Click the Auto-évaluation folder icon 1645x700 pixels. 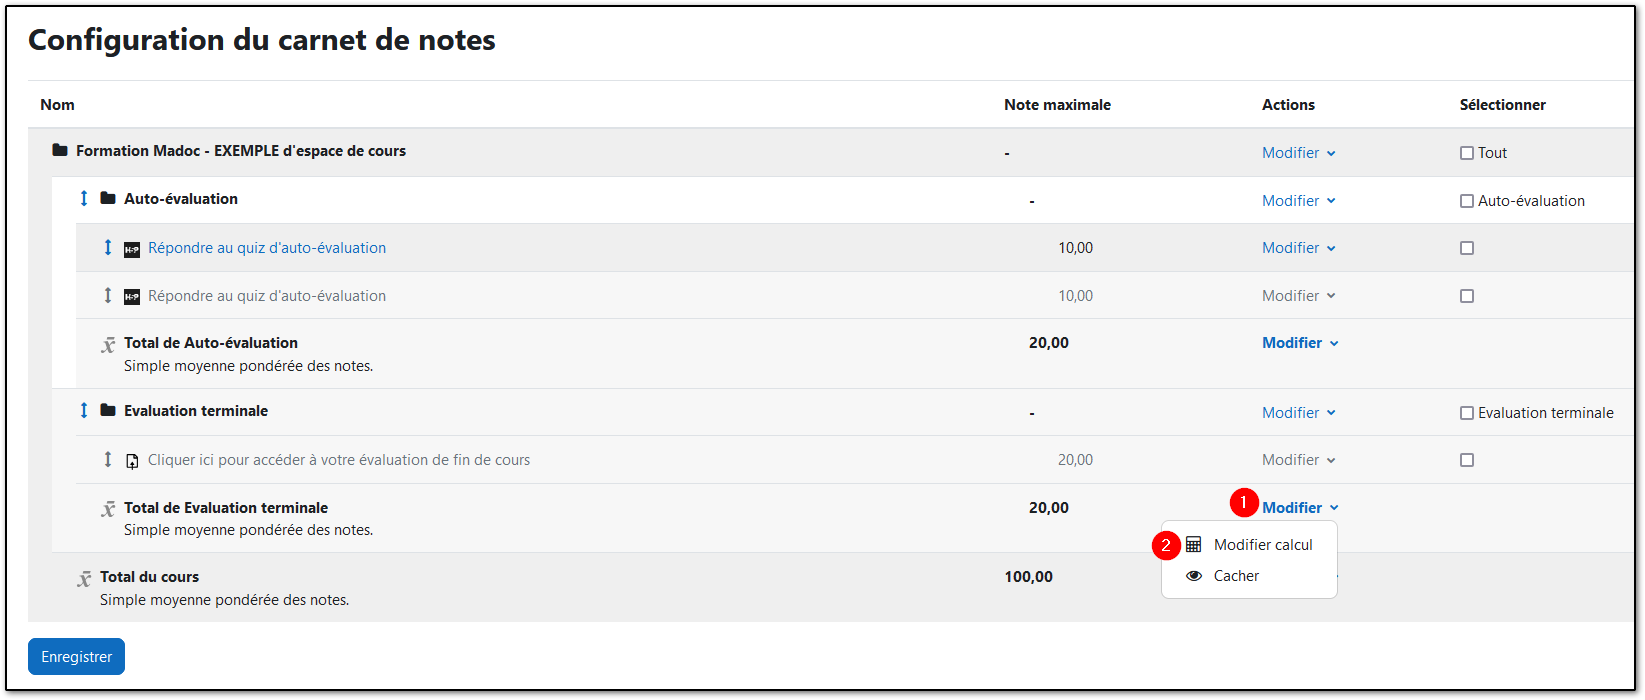click(108, 199)
